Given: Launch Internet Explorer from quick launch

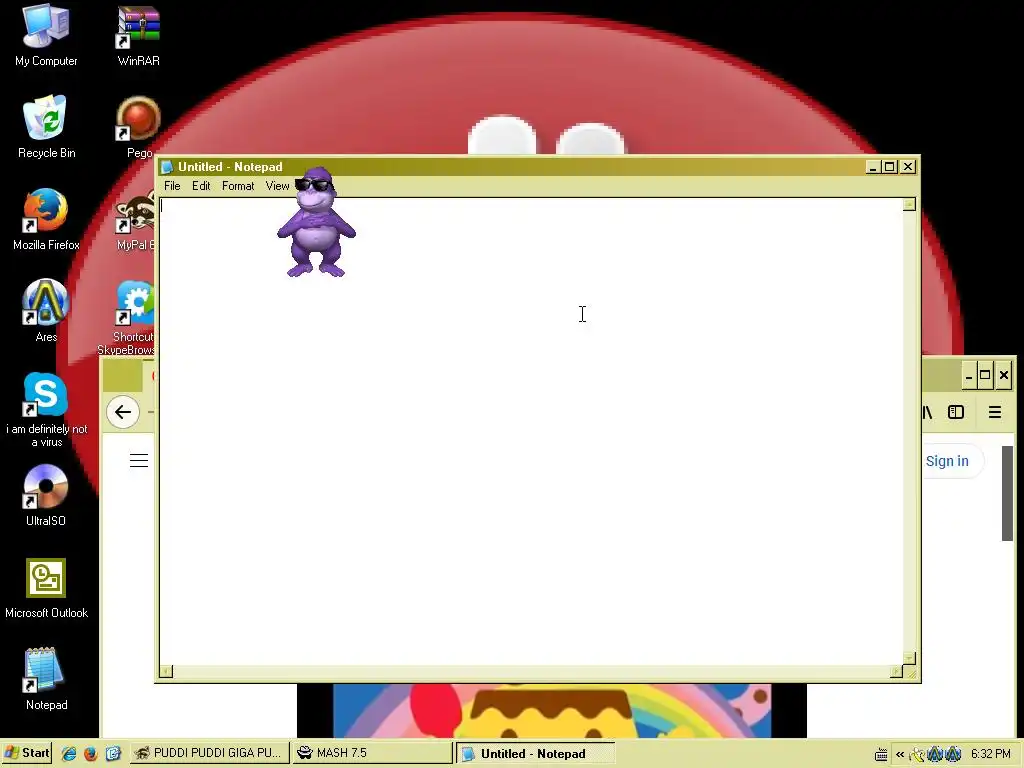Looking at the screenshot, I should [x=69, y=754].
